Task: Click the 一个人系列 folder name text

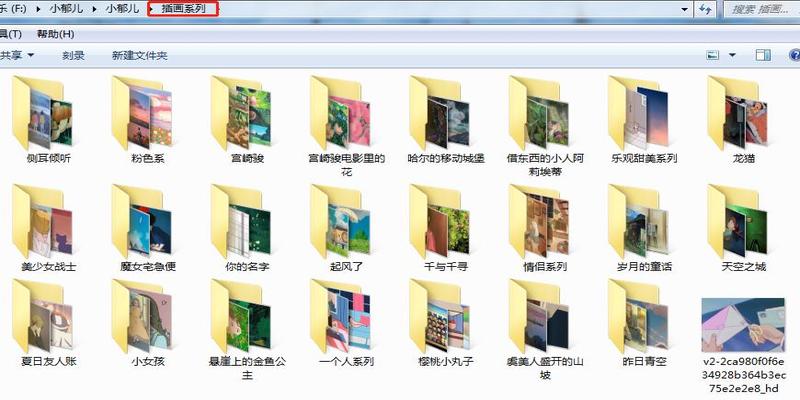Action: 346,362
